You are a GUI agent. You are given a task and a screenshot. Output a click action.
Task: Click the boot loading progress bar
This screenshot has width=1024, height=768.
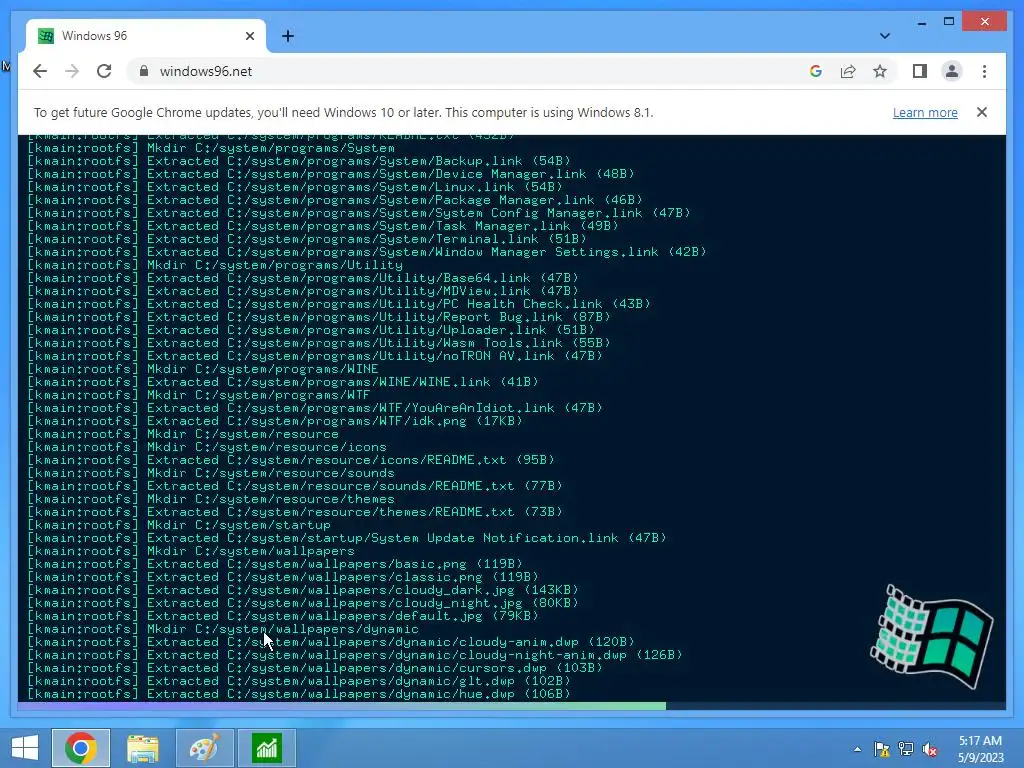(x=511, y=706)
